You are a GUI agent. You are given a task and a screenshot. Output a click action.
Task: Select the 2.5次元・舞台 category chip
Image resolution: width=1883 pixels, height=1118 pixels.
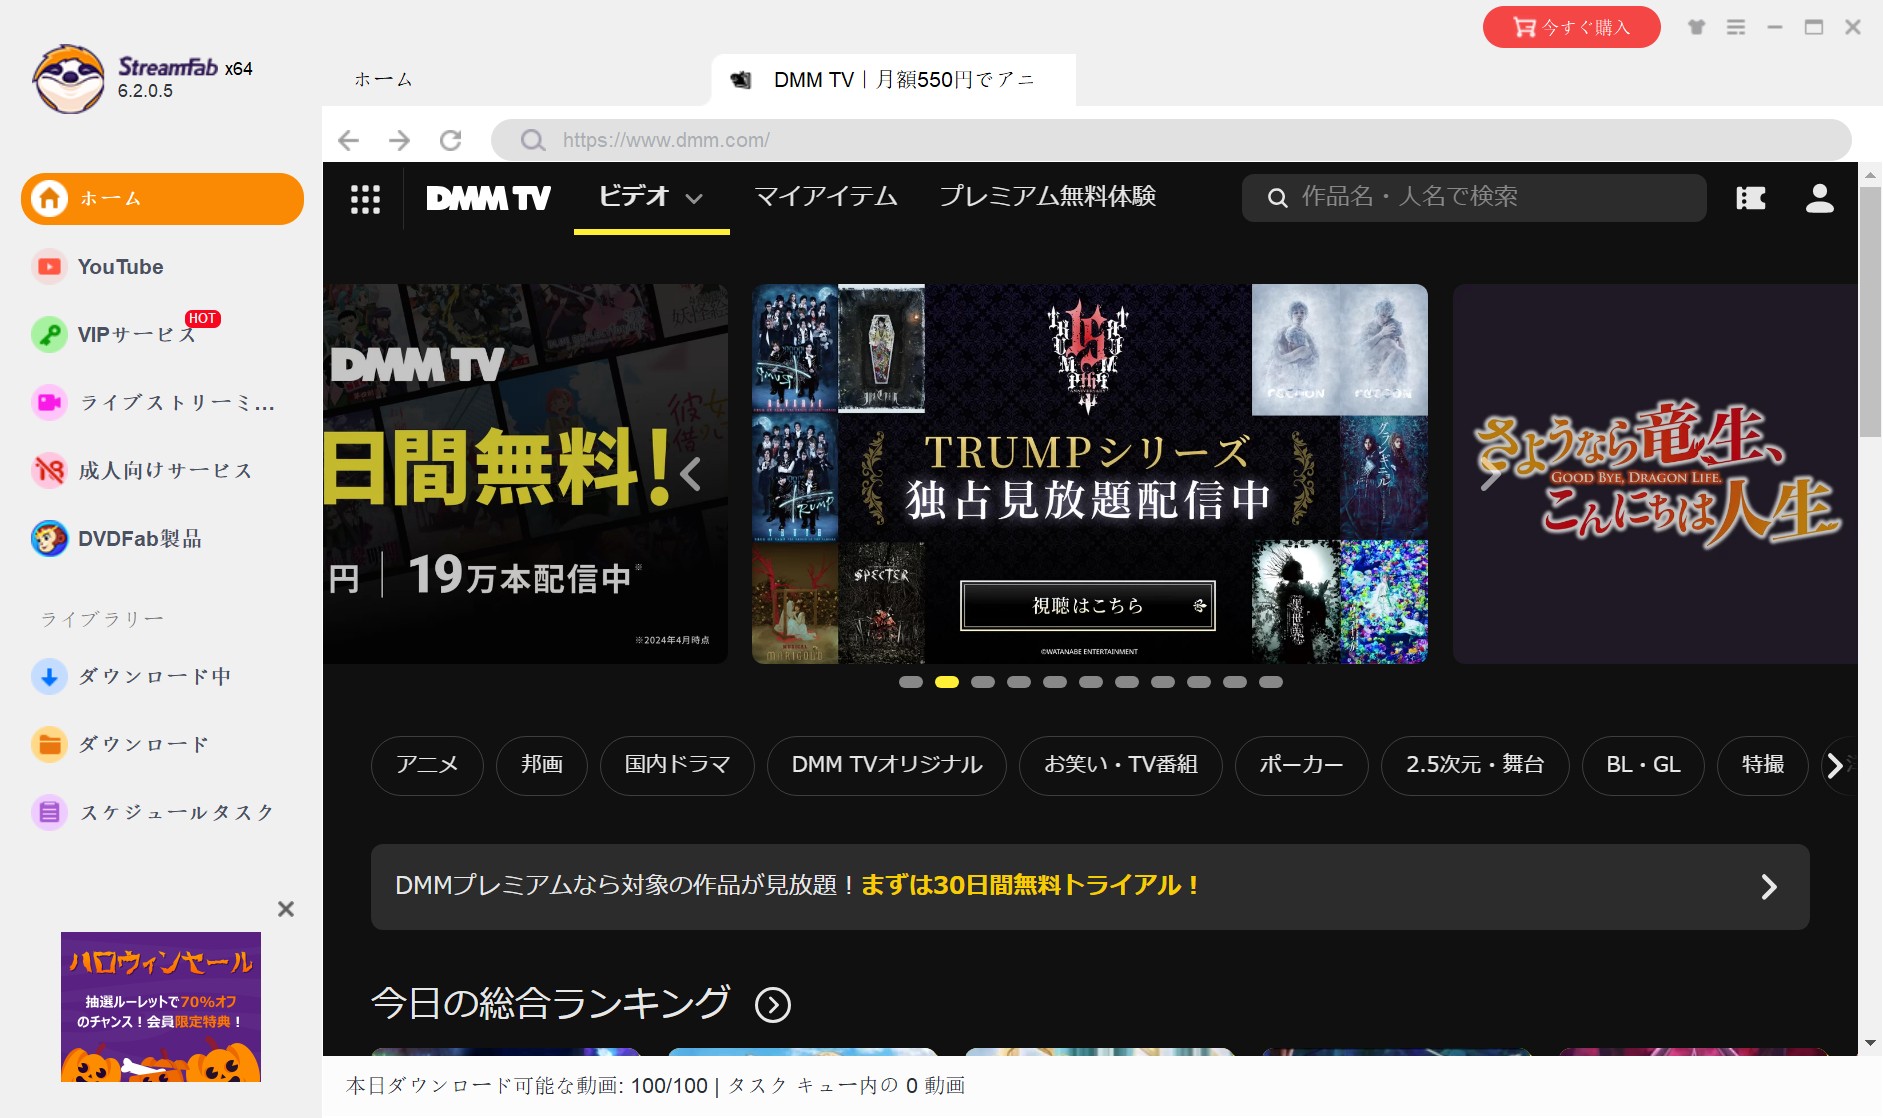point(1475,766)
